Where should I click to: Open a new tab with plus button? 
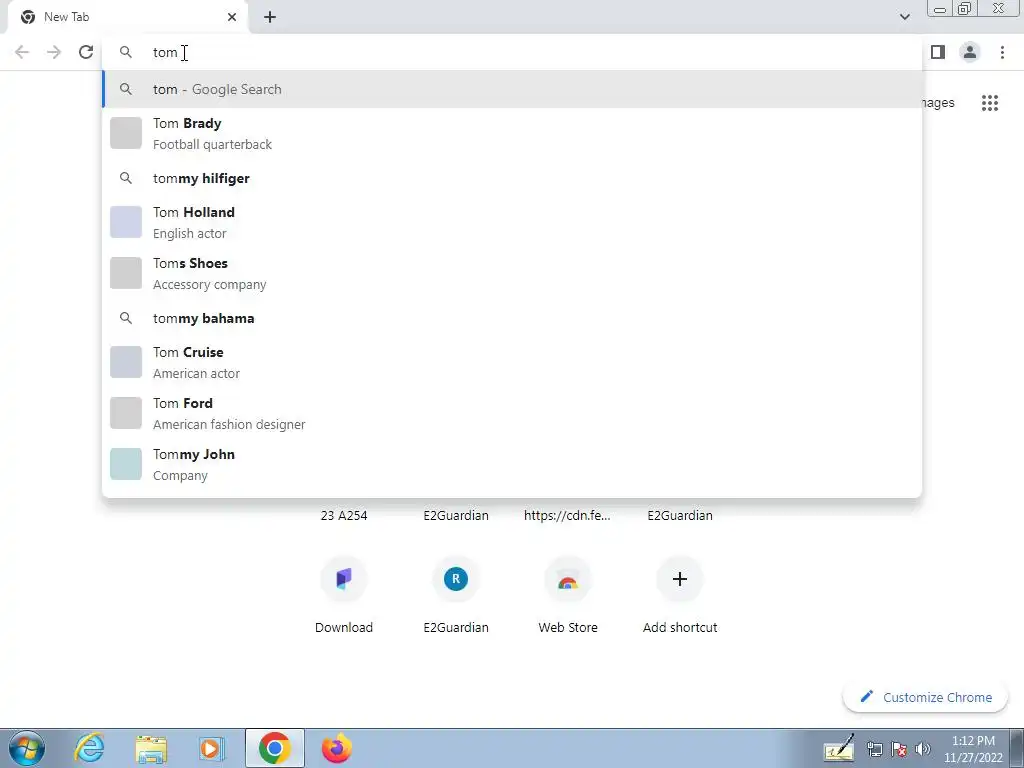(270, 17)
